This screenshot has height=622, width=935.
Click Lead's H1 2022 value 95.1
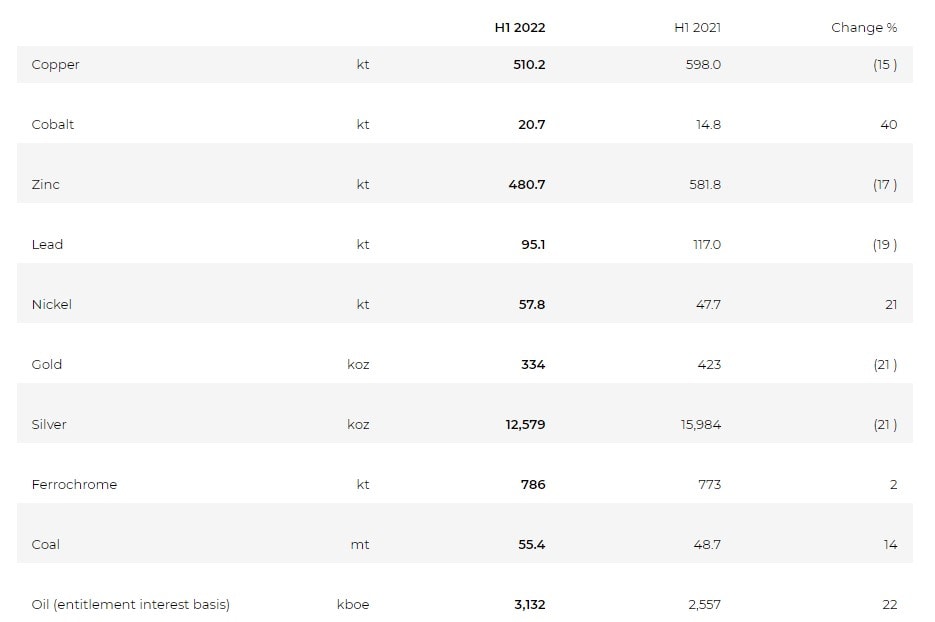click(533, 245)
